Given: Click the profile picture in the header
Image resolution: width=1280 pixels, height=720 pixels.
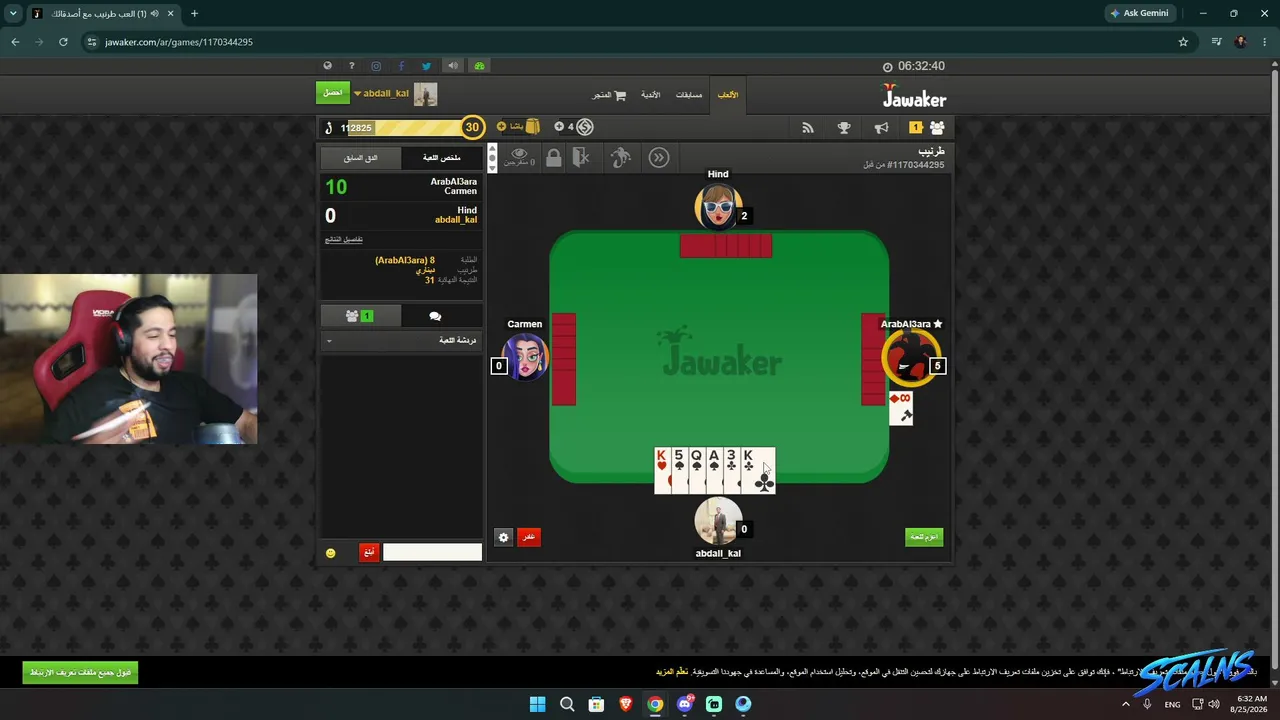Looking at the screenshot, I should coord(426,94).
